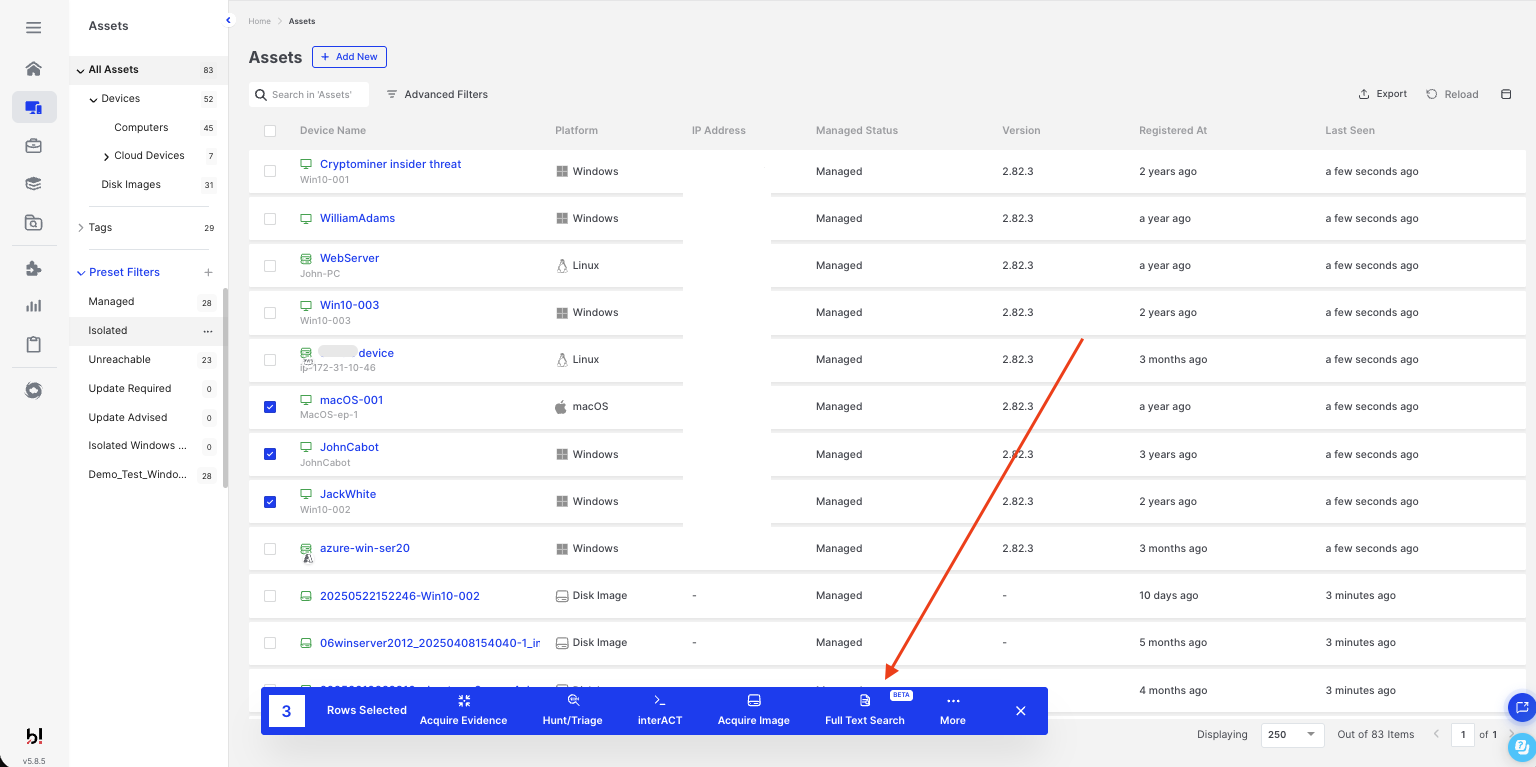This screenshot has width=1536, height=767.
Task: Click the Acquire Evidence icon in action bar
Action: (x=463, y=702)
